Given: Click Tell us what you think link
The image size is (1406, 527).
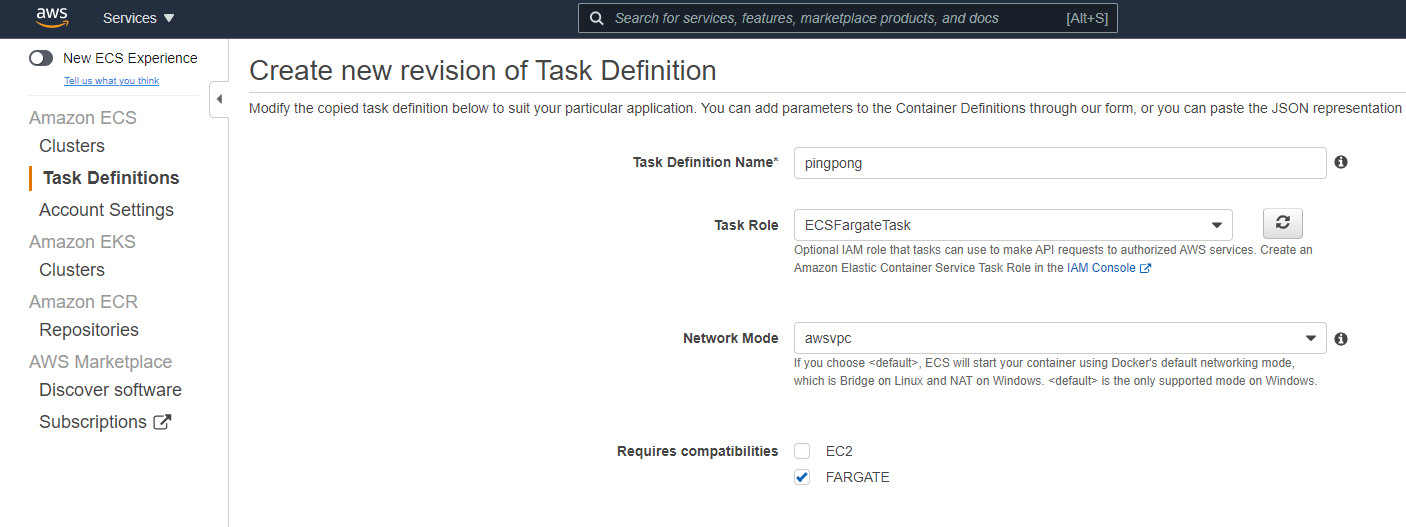Looking at the screenshot, I should pos(111,81).
